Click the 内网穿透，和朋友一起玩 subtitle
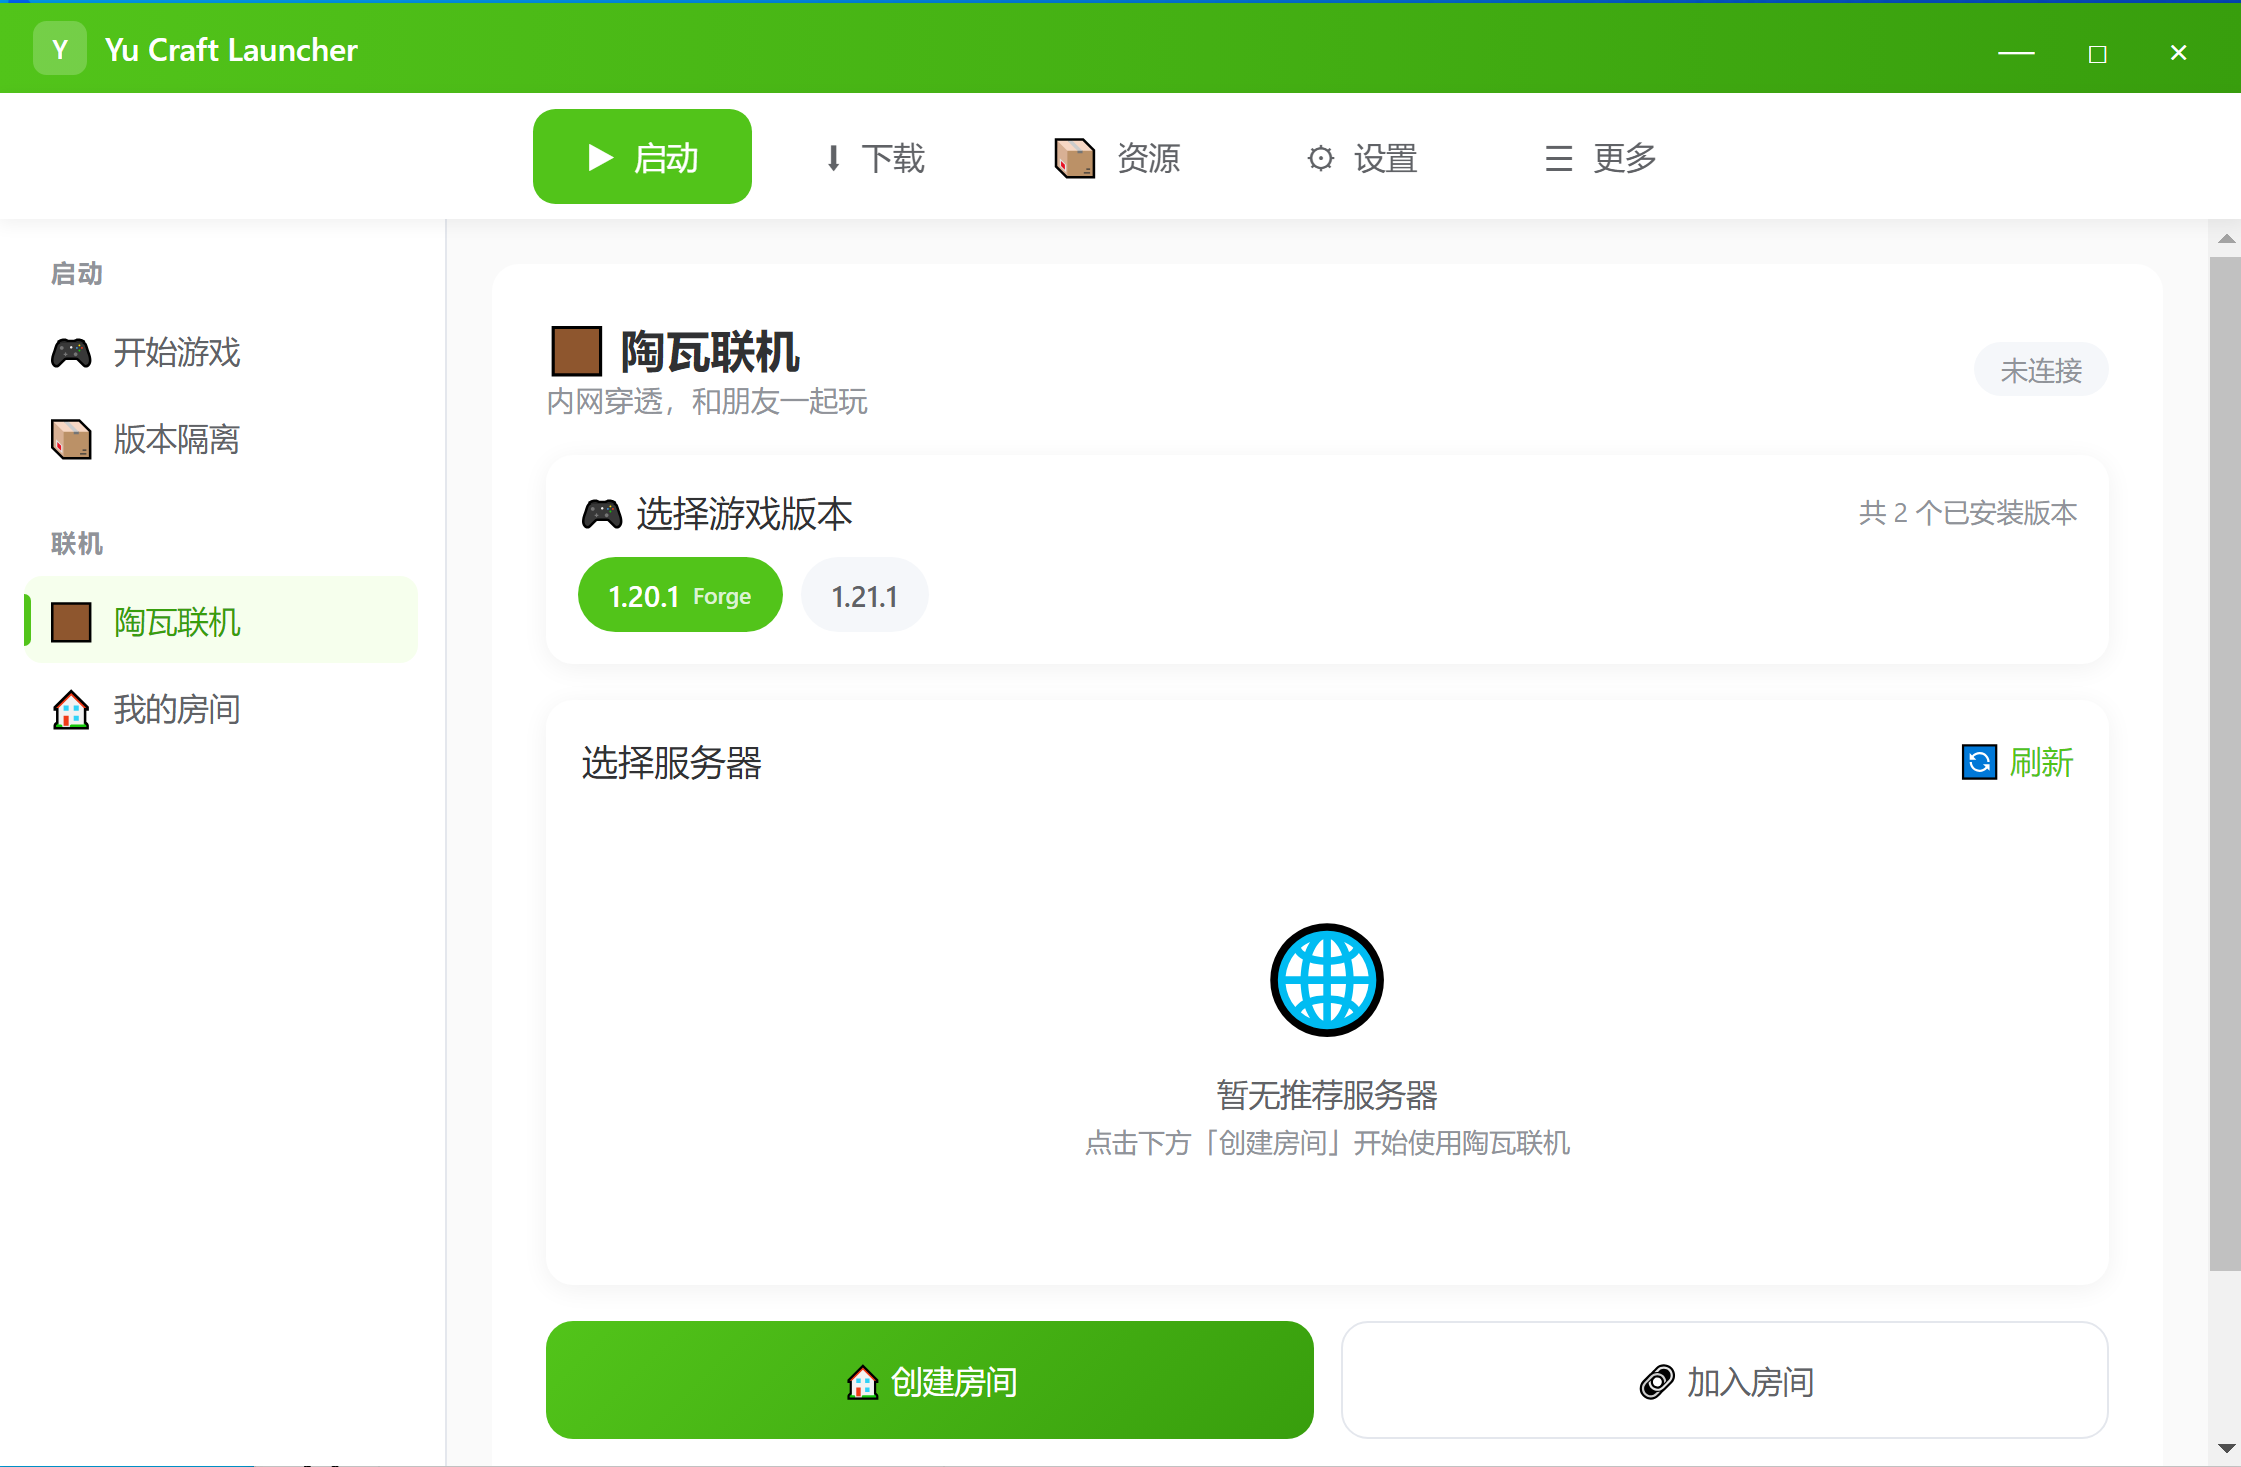The height and width of the screenshot is (1467, 2241). 706,402
